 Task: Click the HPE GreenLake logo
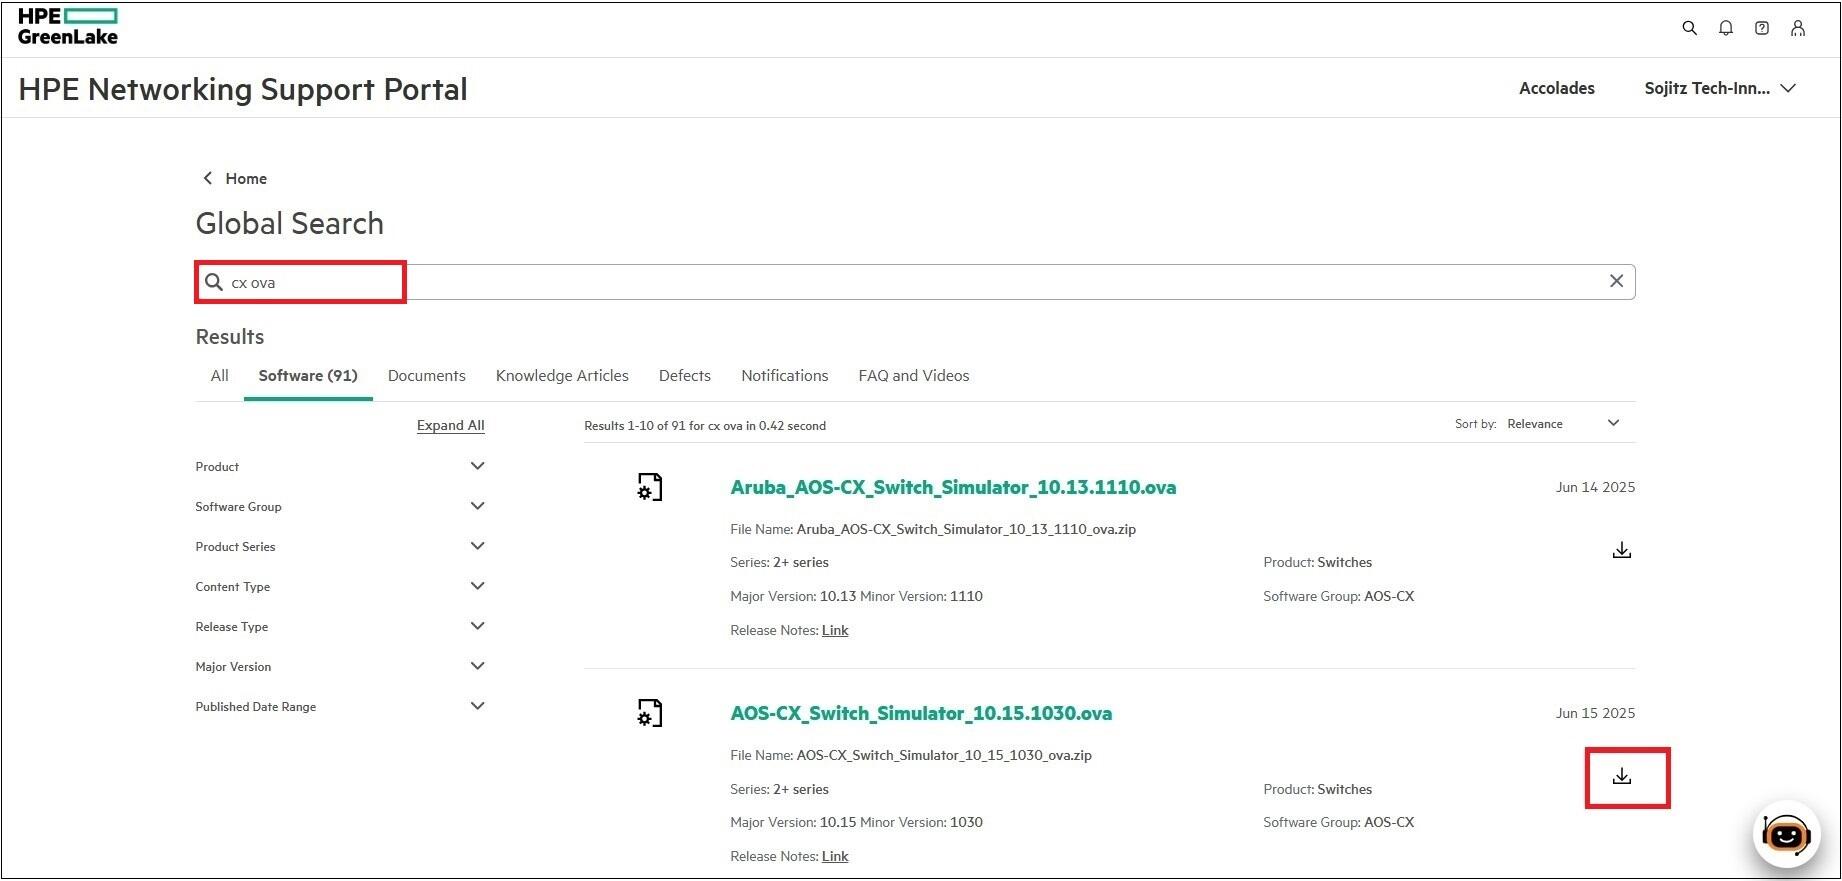tap(68, 27)
